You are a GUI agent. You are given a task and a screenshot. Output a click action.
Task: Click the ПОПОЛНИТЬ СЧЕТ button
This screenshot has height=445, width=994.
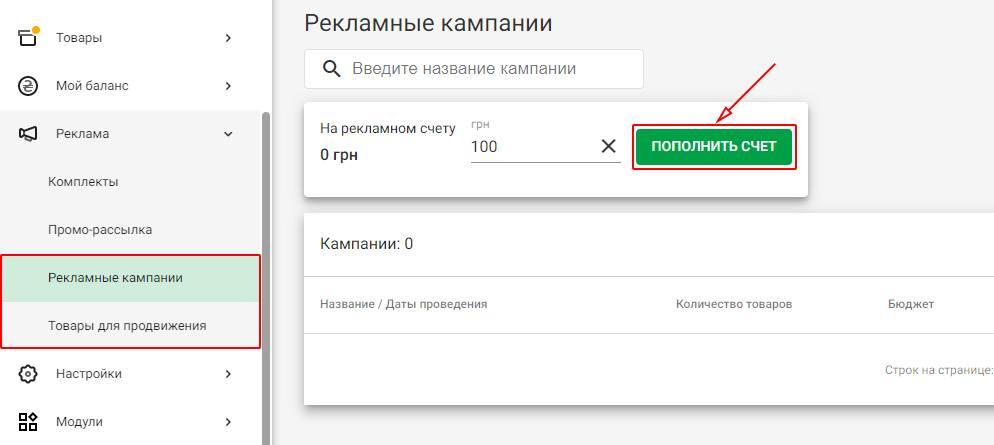point(714,146)
